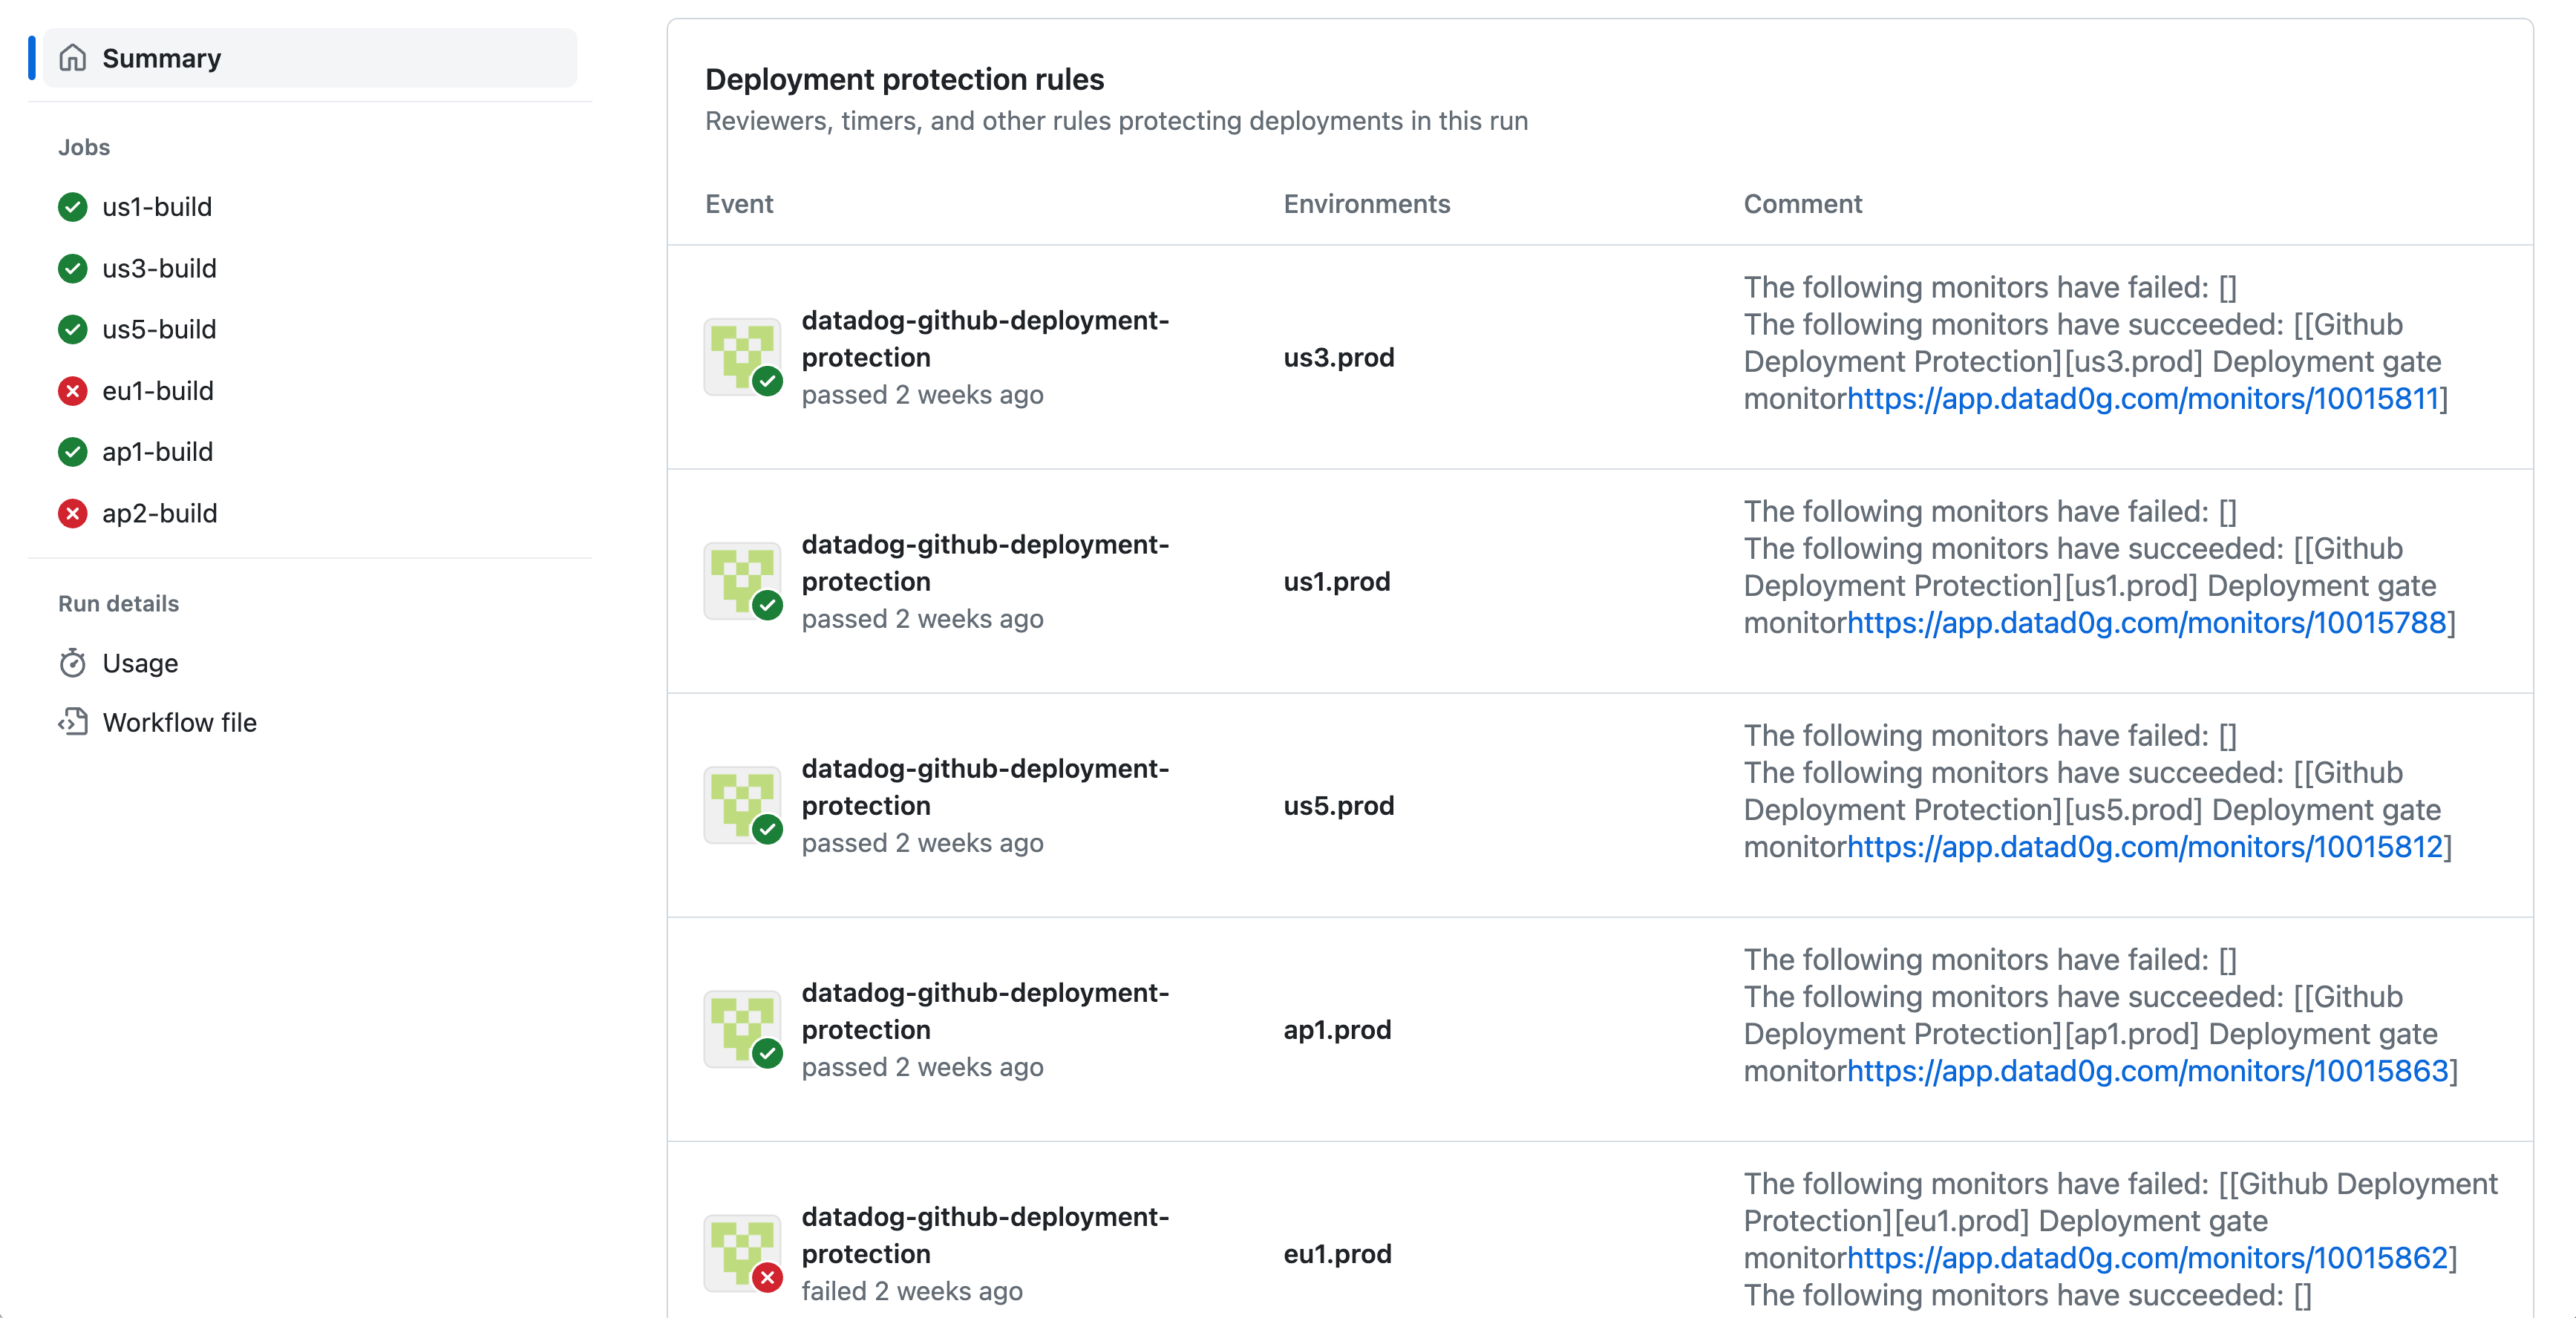Click the green success icon on us1-build
The image size is (2576, 1318).
tap(71, 207)
